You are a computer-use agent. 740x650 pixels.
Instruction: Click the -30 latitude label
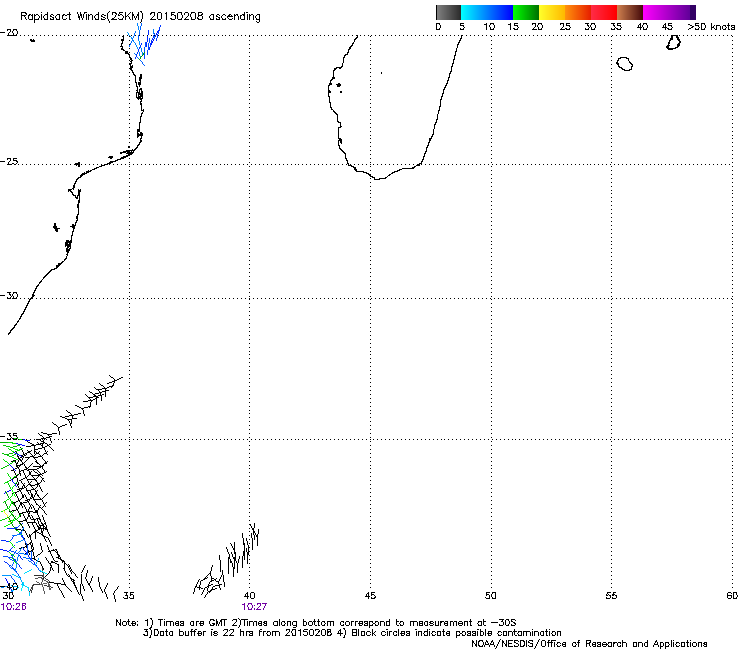click(x=9, y=295)
